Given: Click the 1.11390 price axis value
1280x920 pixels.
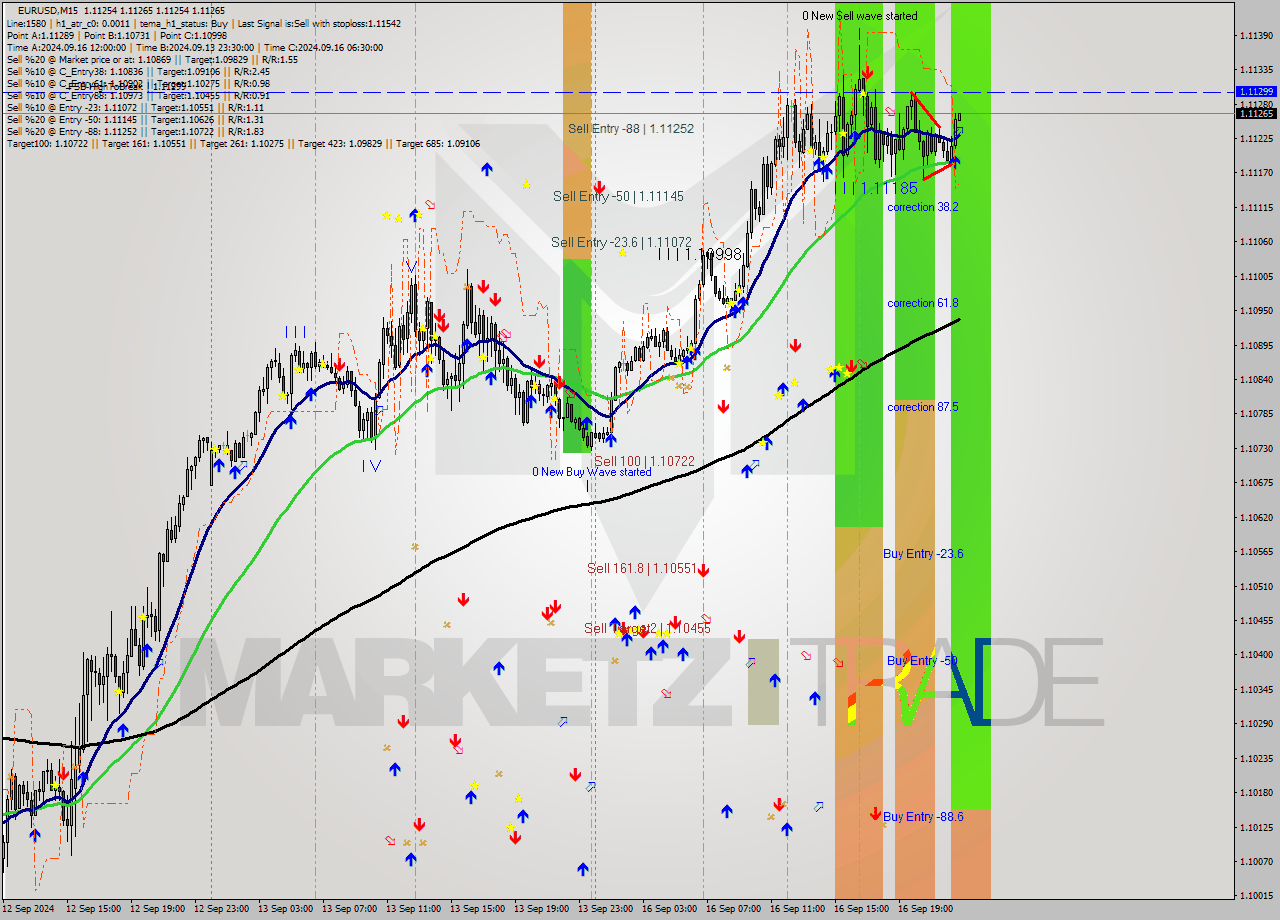Looking at the screenshot, I should (x=1256, y=36).
